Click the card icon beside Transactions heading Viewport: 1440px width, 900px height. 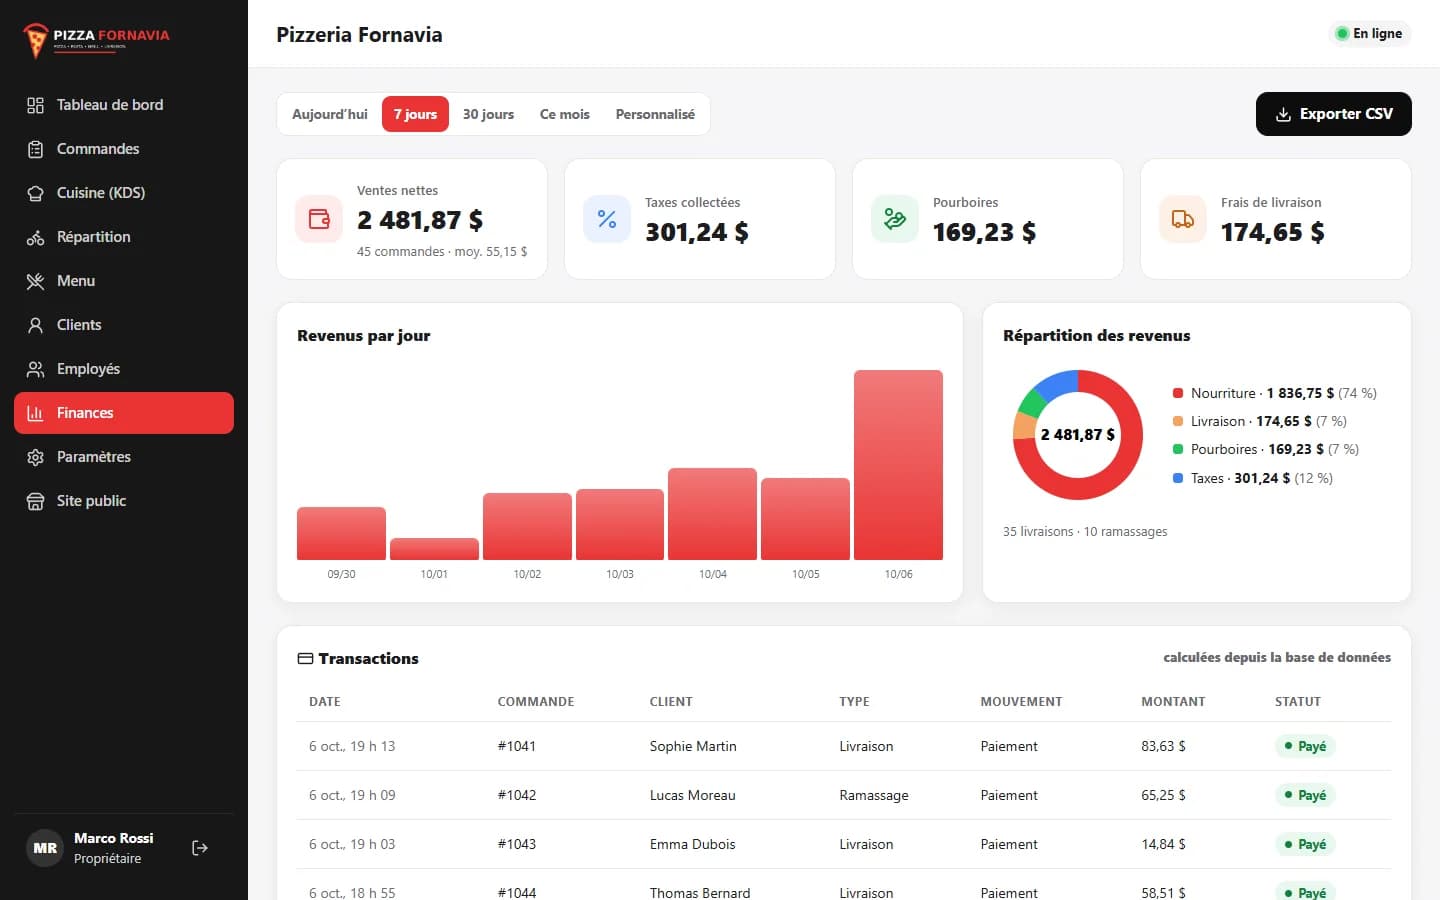(305, 658)
